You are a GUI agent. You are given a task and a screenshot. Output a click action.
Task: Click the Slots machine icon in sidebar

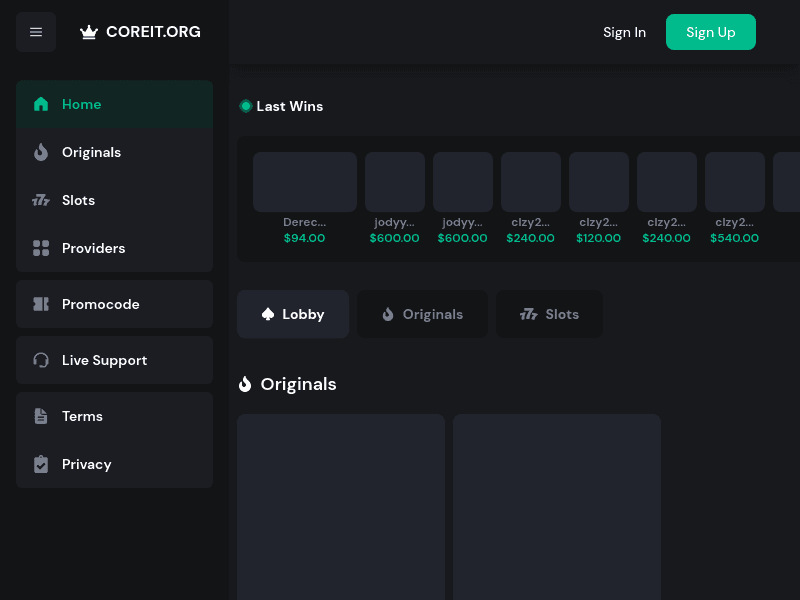point(41,200)
